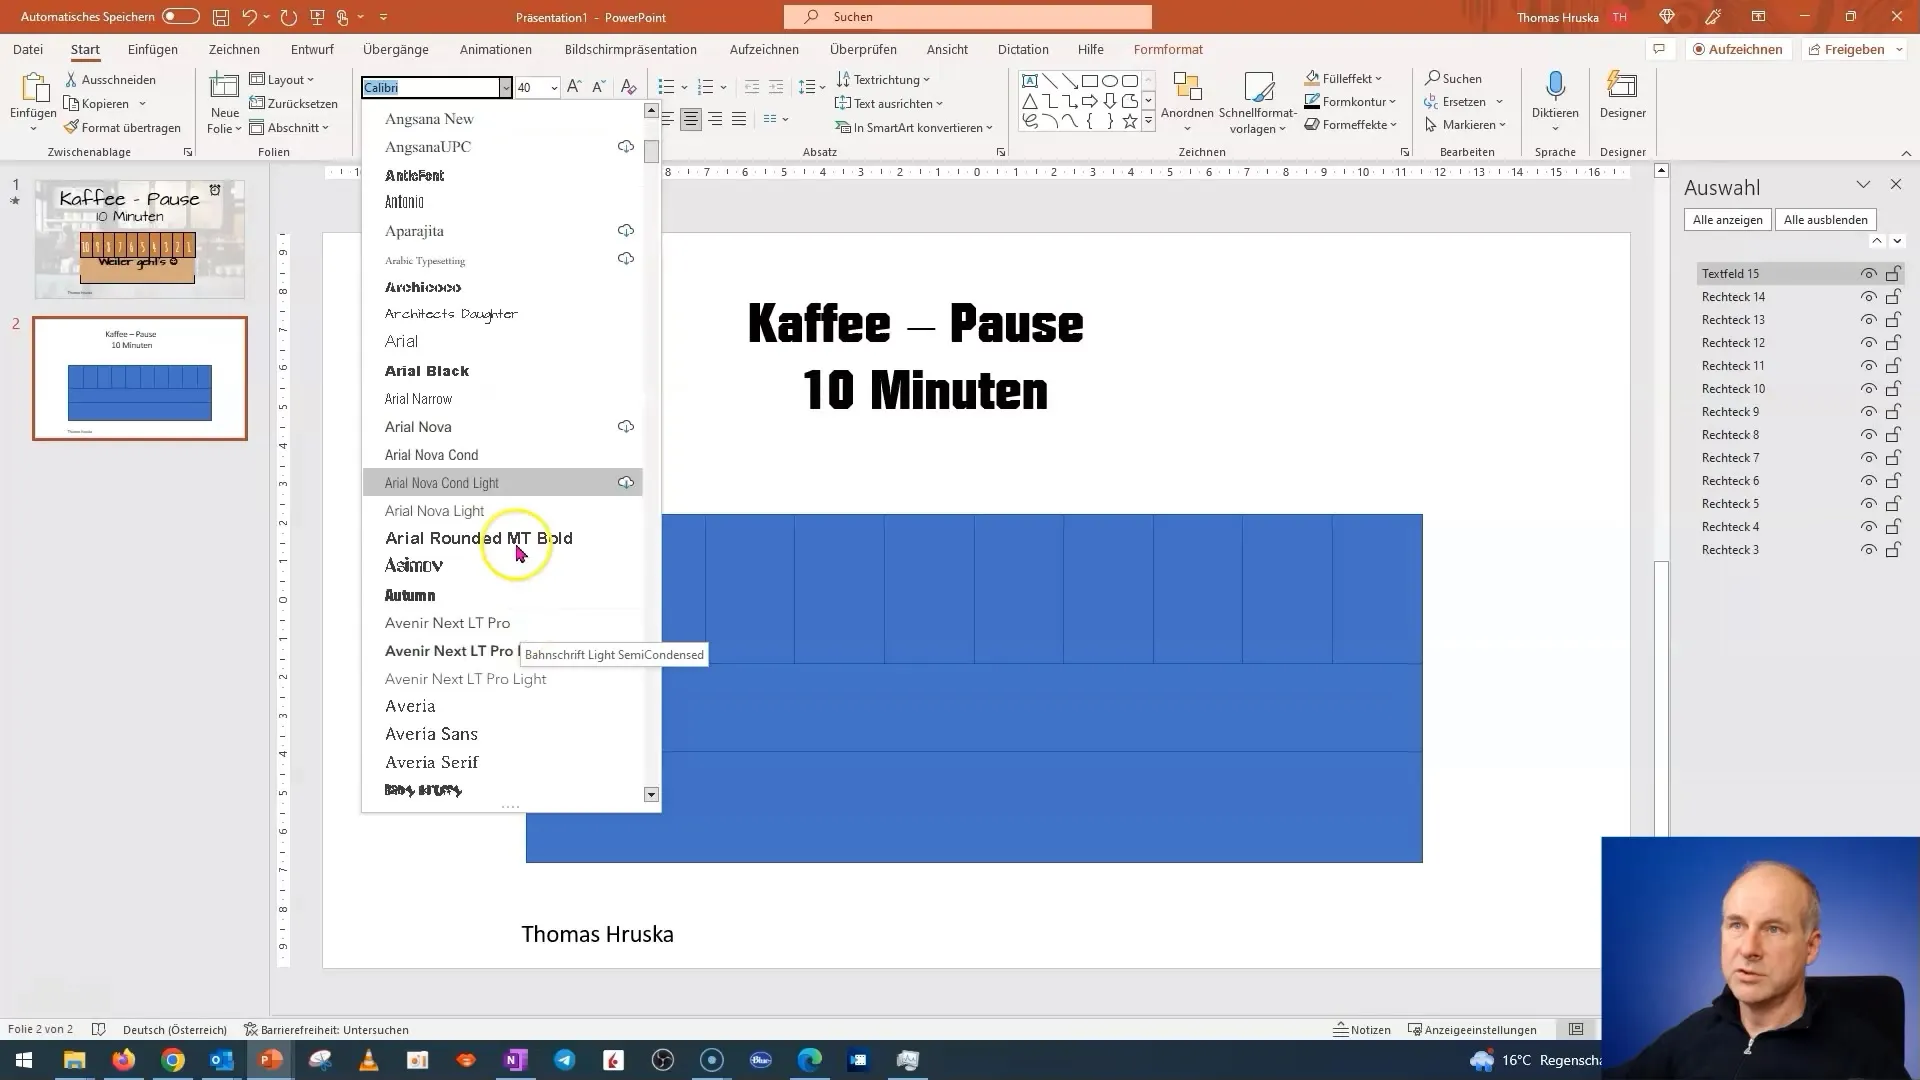Toggle visibility of Textfeld 15
This screenshot has height=1080, width=1920.
coord(1869,273)
